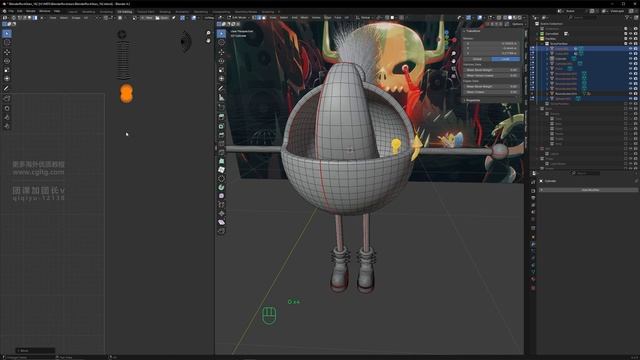Hide the Cylinder object in outliner
Screen dimensions: 640x360
click(631, 59)
